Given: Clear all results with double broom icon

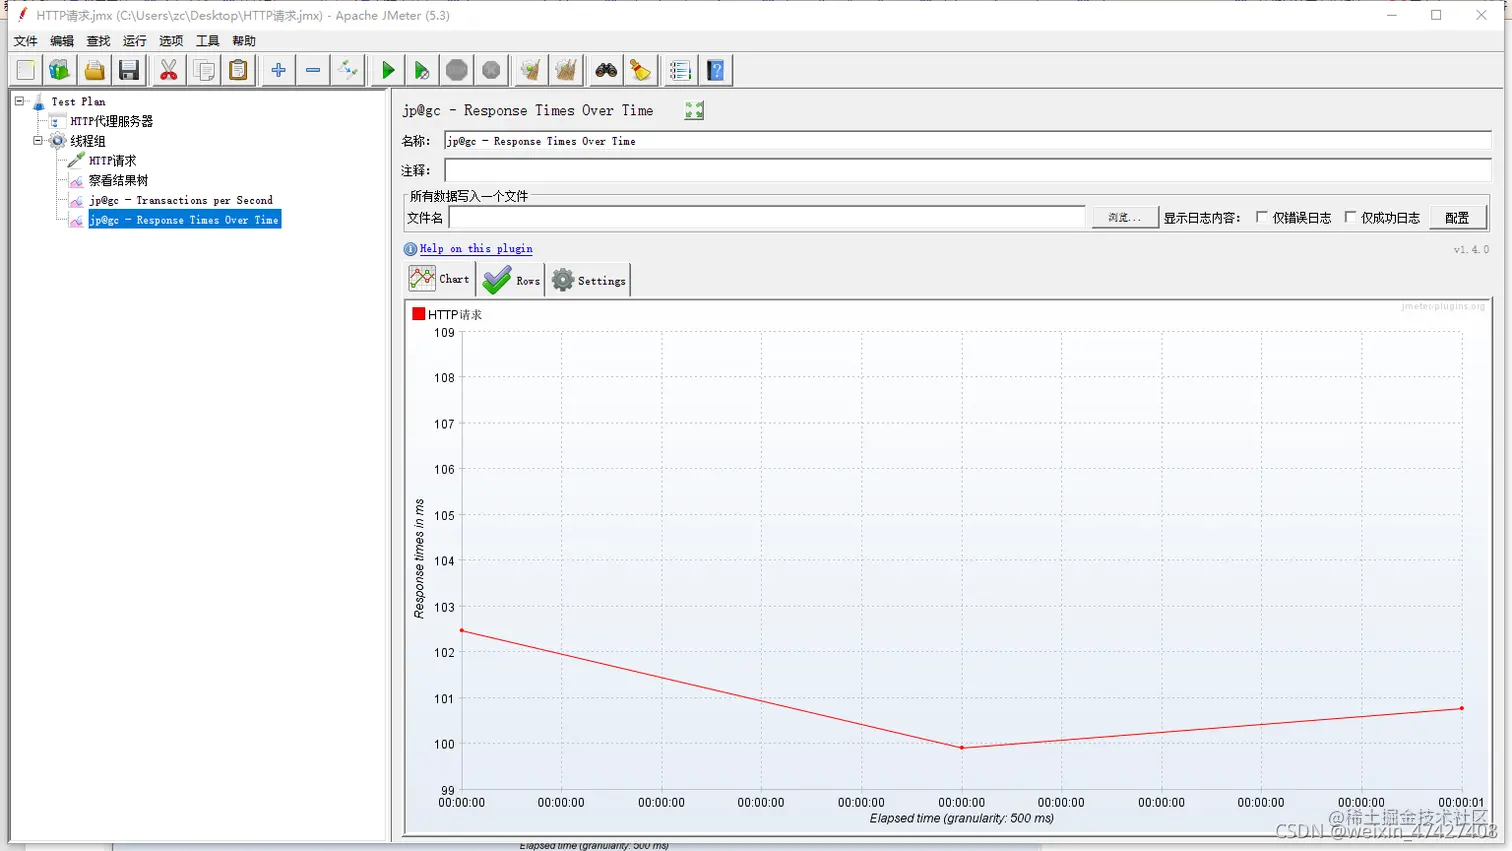Looking at the screenshot, I should (566, 70).
